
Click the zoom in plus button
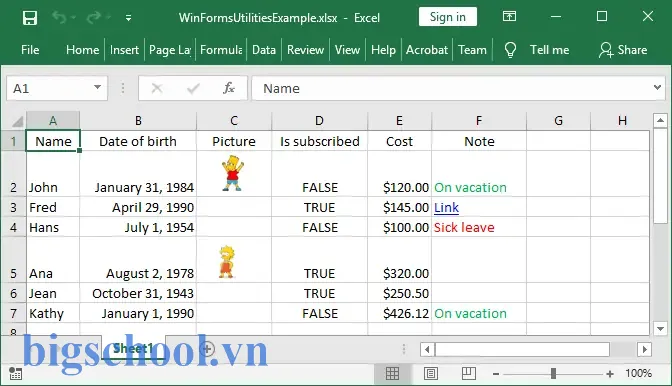[x=610, y=374]
